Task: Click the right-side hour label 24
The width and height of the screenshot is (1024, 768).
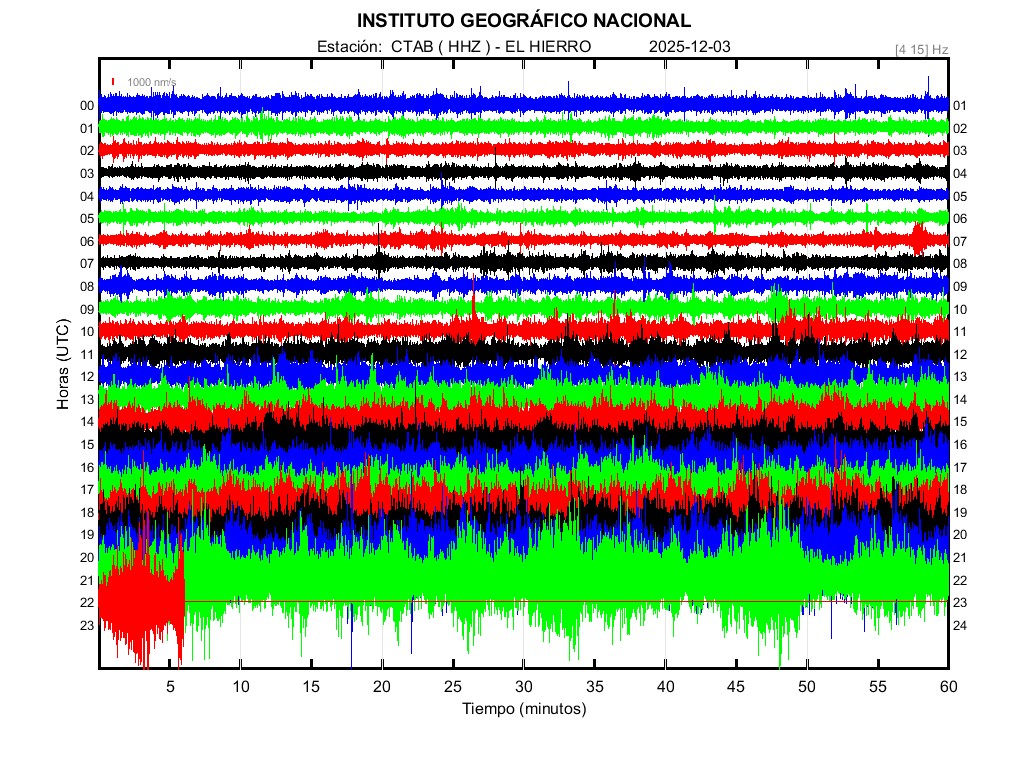Action: 960,625
